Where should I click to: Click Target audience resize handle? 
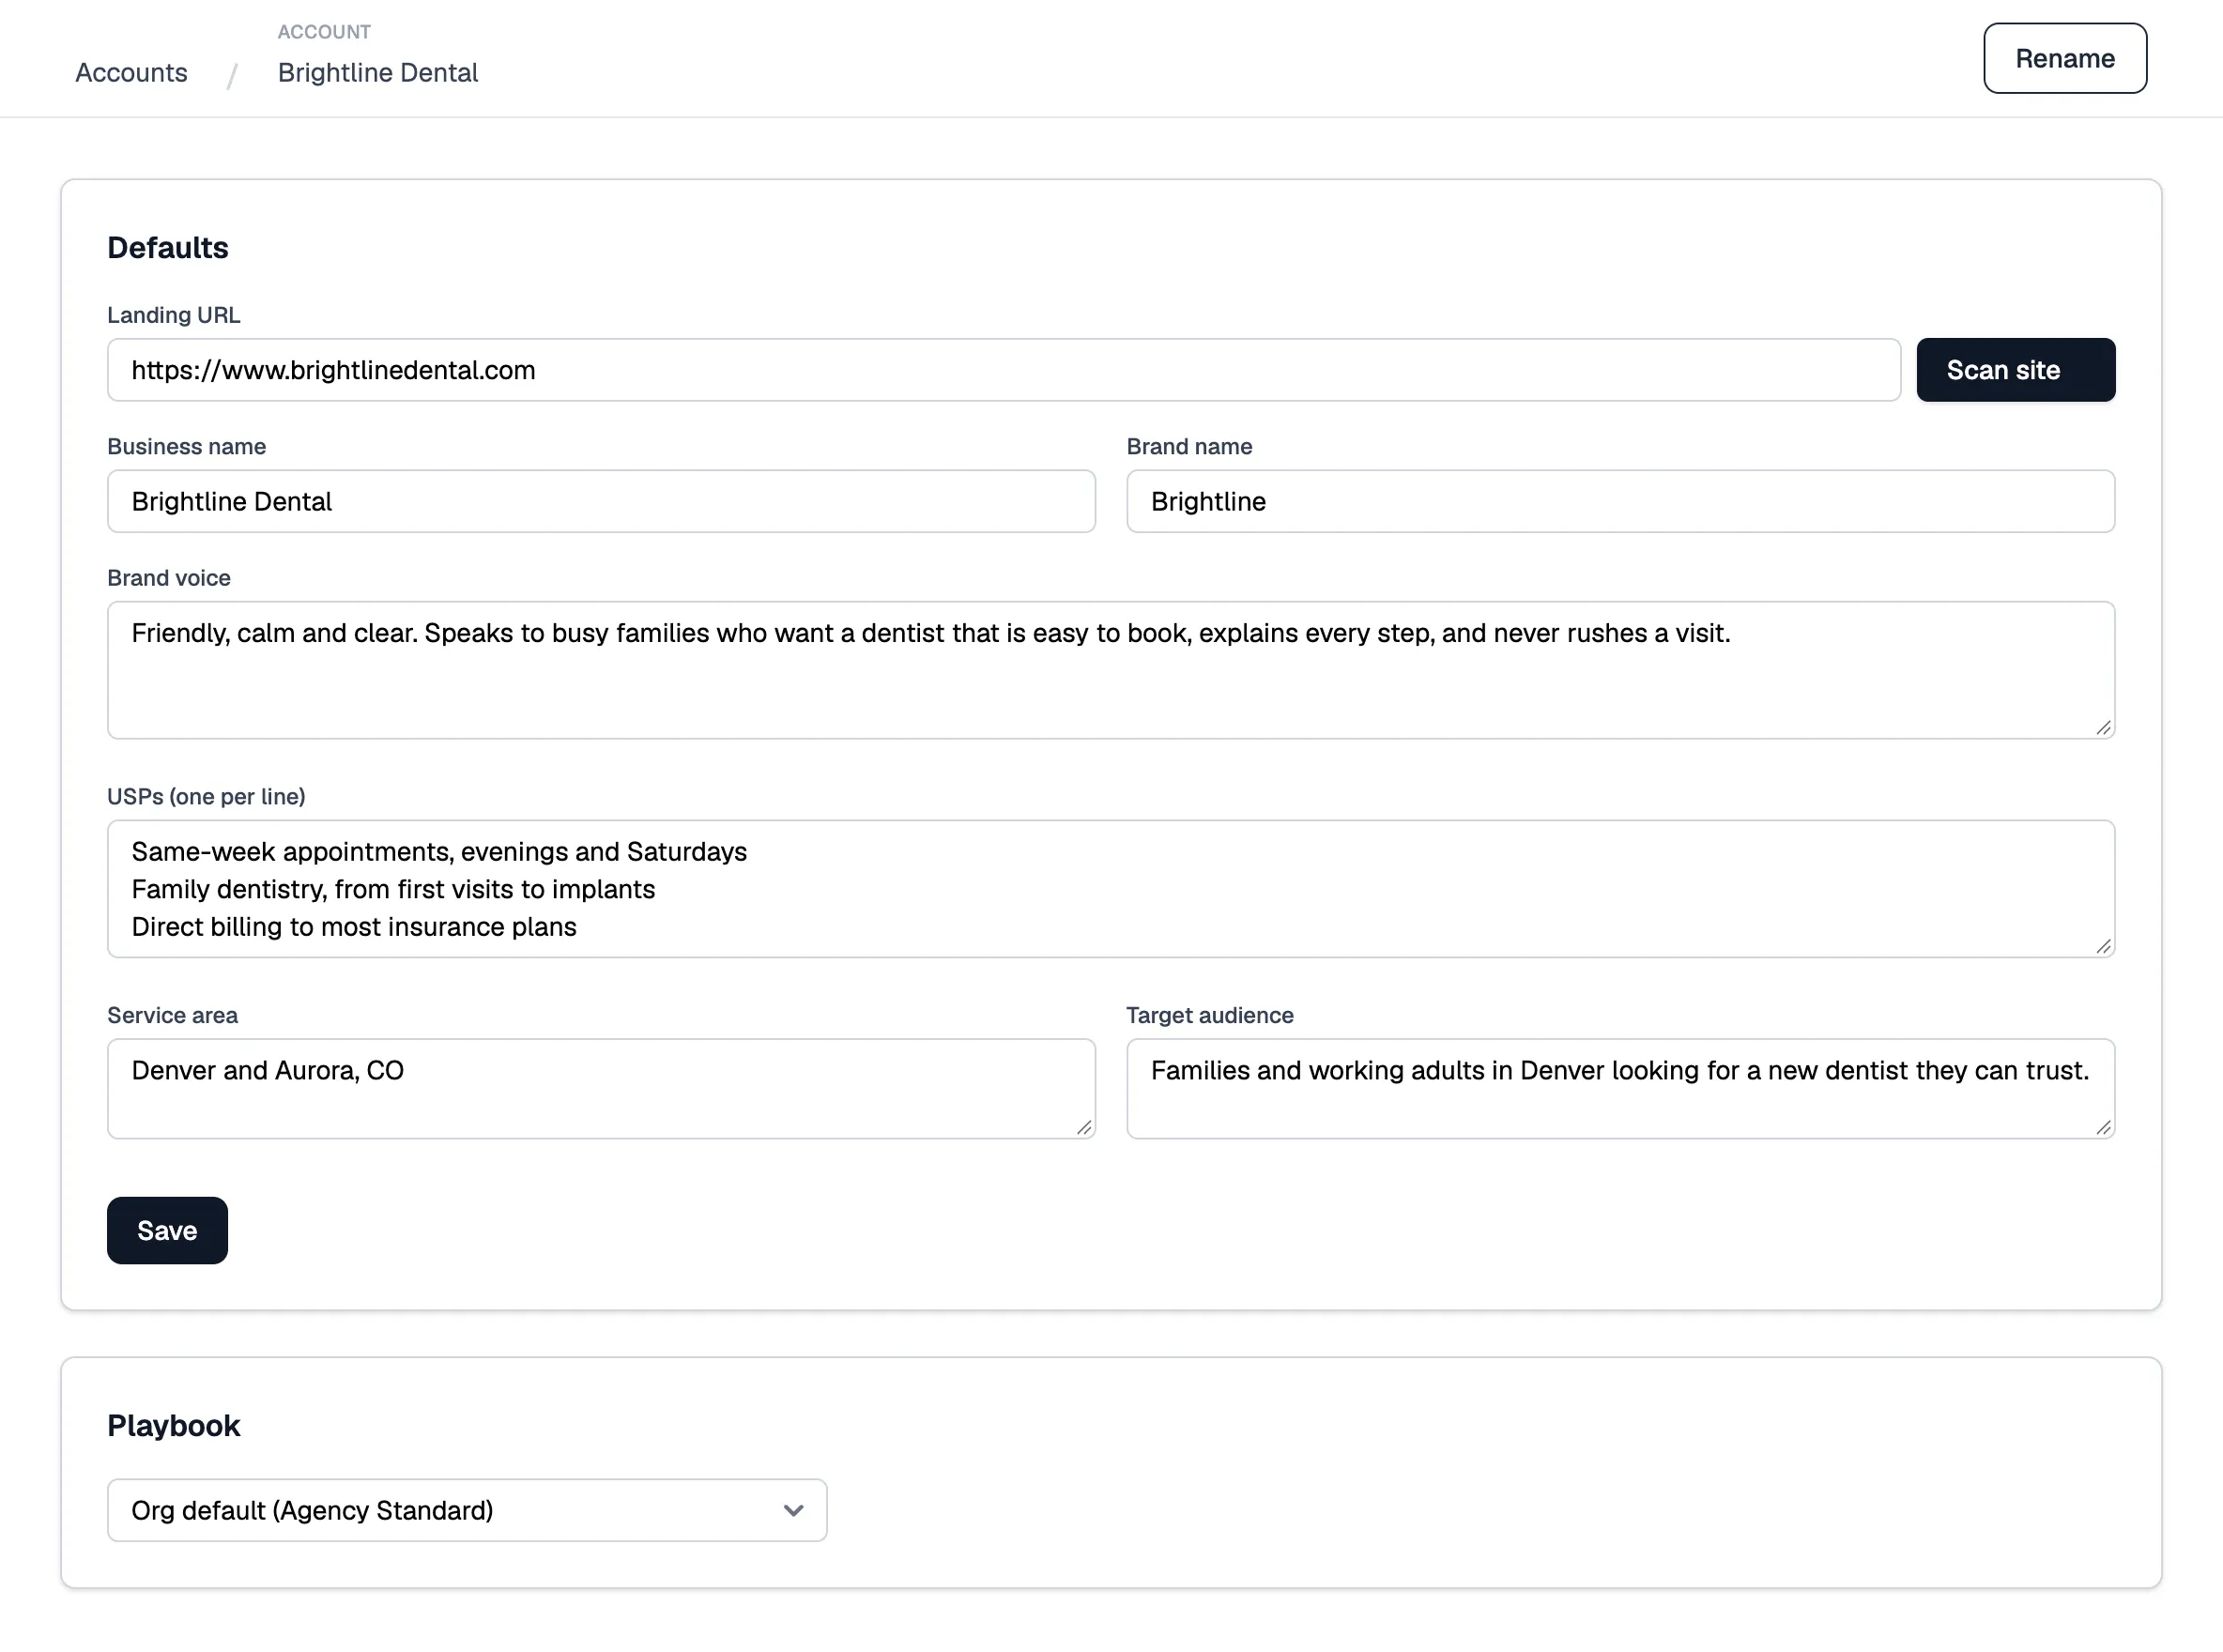point(2104,1128)
